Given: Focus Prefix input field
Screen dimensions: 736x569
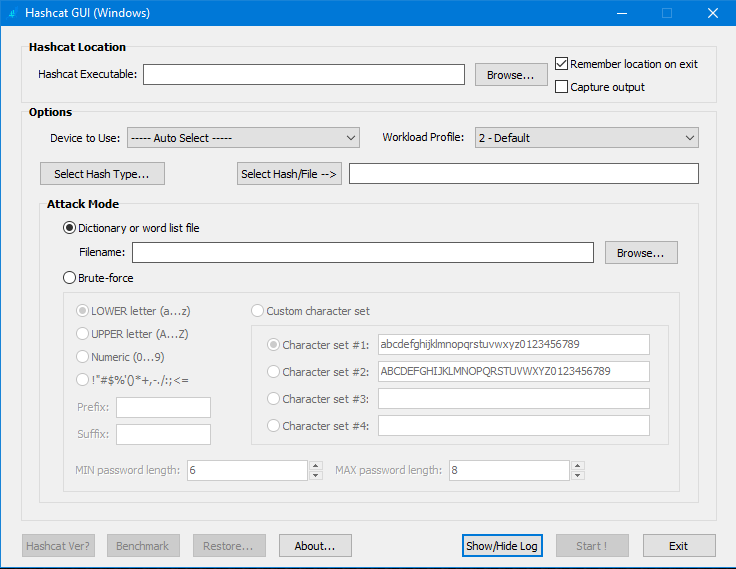Looking at the screenshot, I should [x=163, y=408].
